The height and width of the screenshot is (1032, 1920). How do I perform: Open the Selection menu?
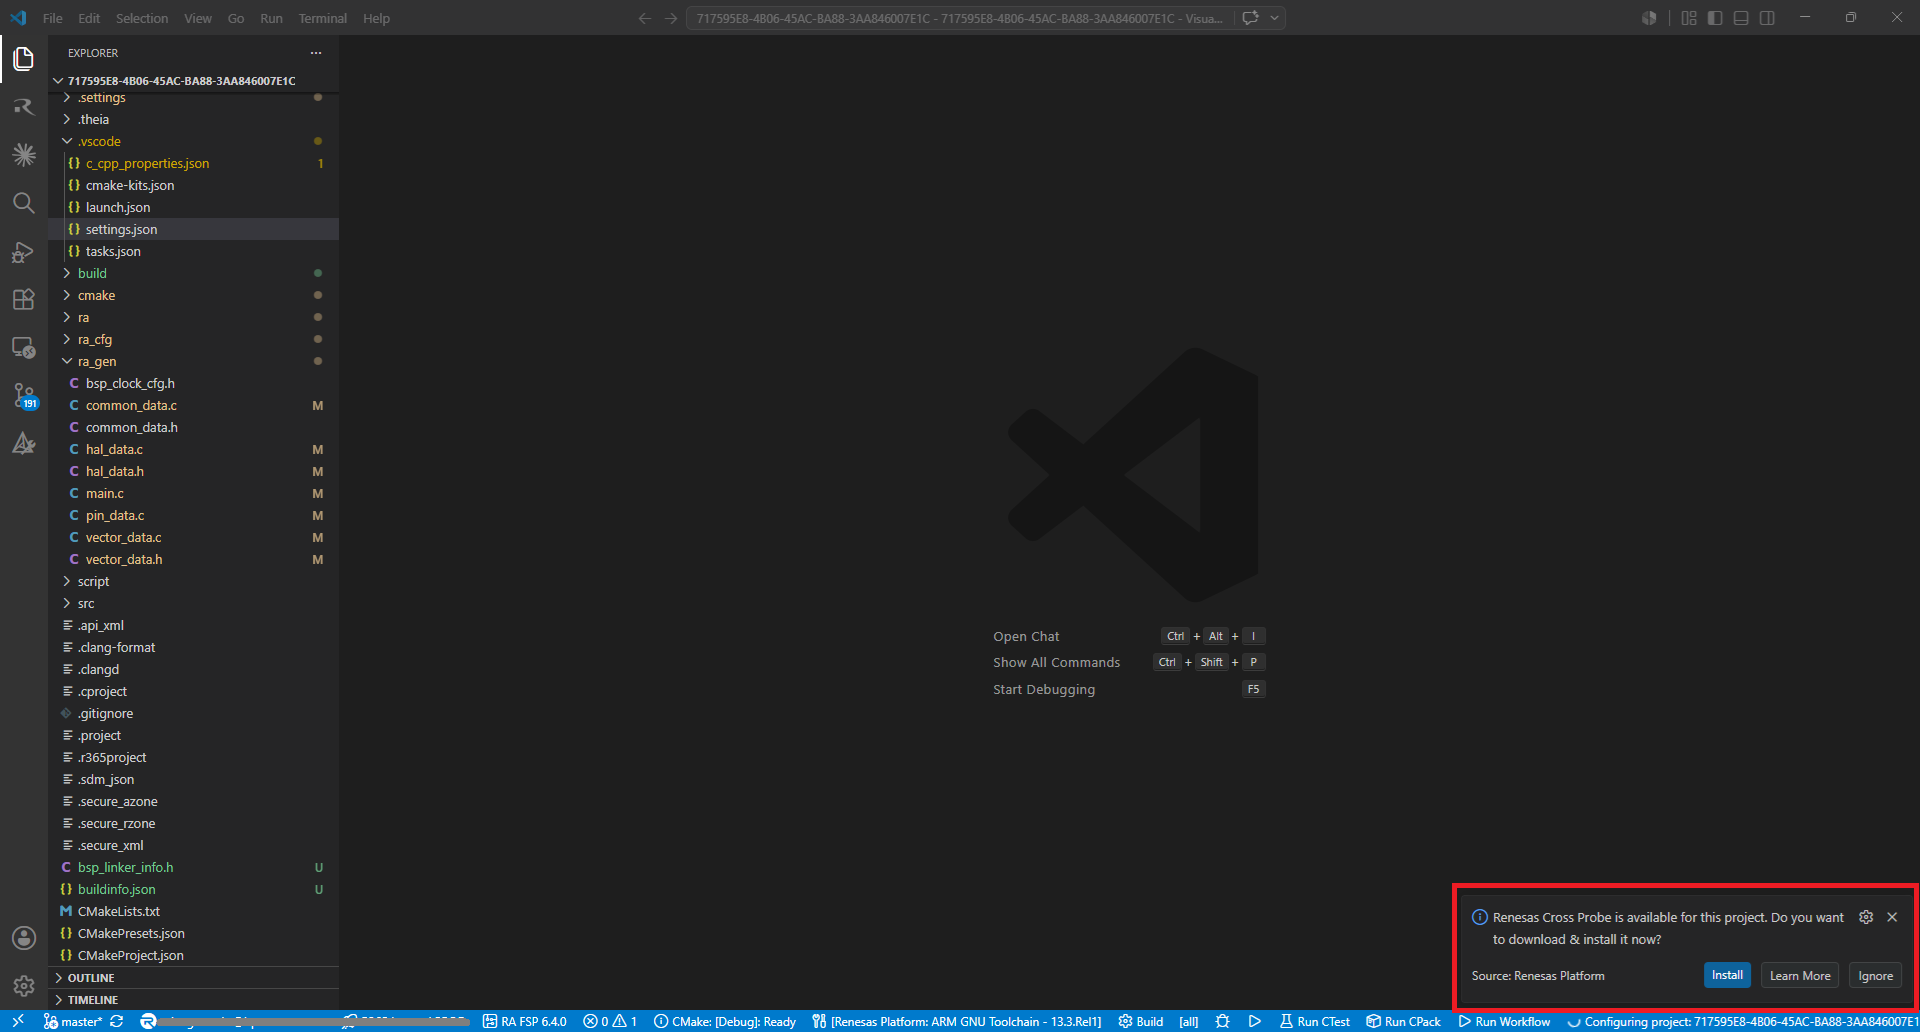coord(142,18)
